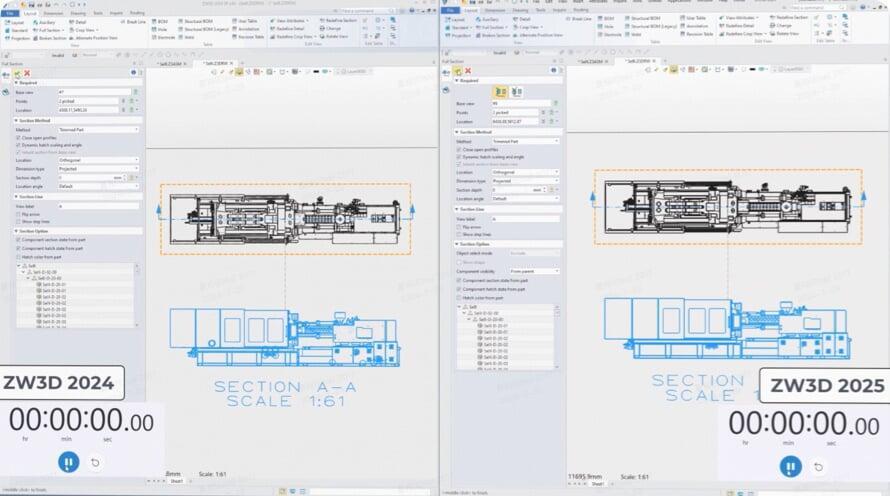Click Projection view tool in ZW3D 2024 ribbon
This screenshot has width=890, height=496.
coord(17,38)
